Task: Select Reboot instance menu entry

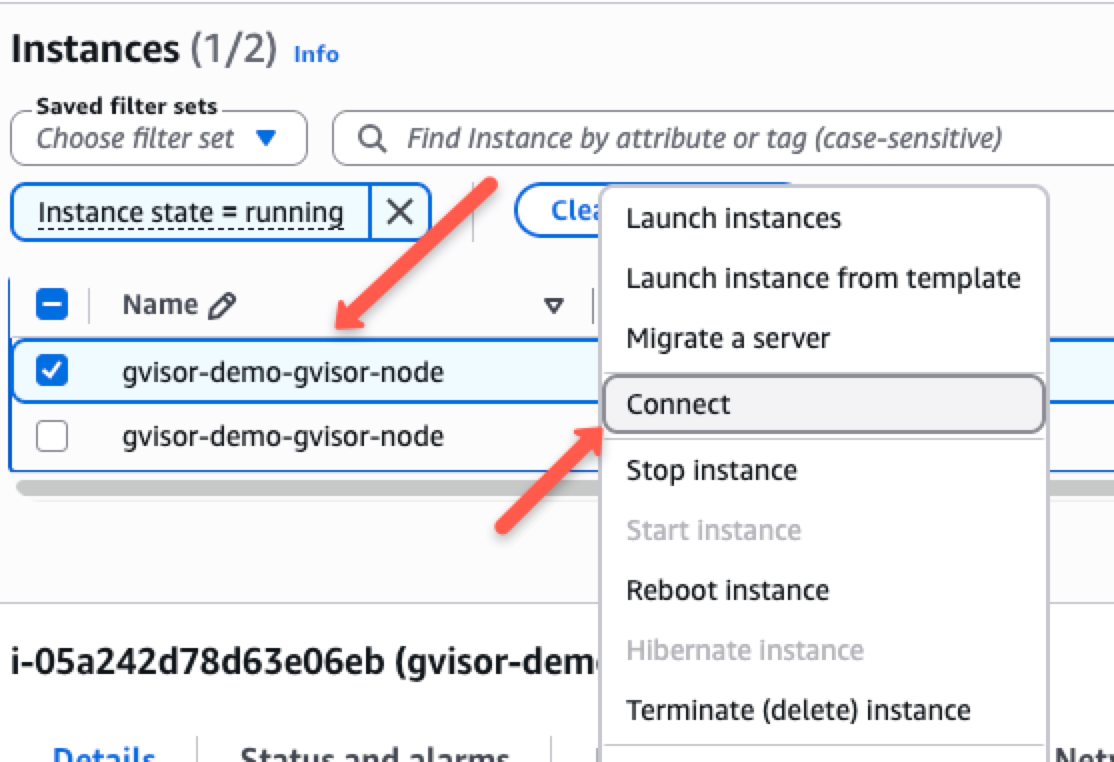Action: [728, 590]
